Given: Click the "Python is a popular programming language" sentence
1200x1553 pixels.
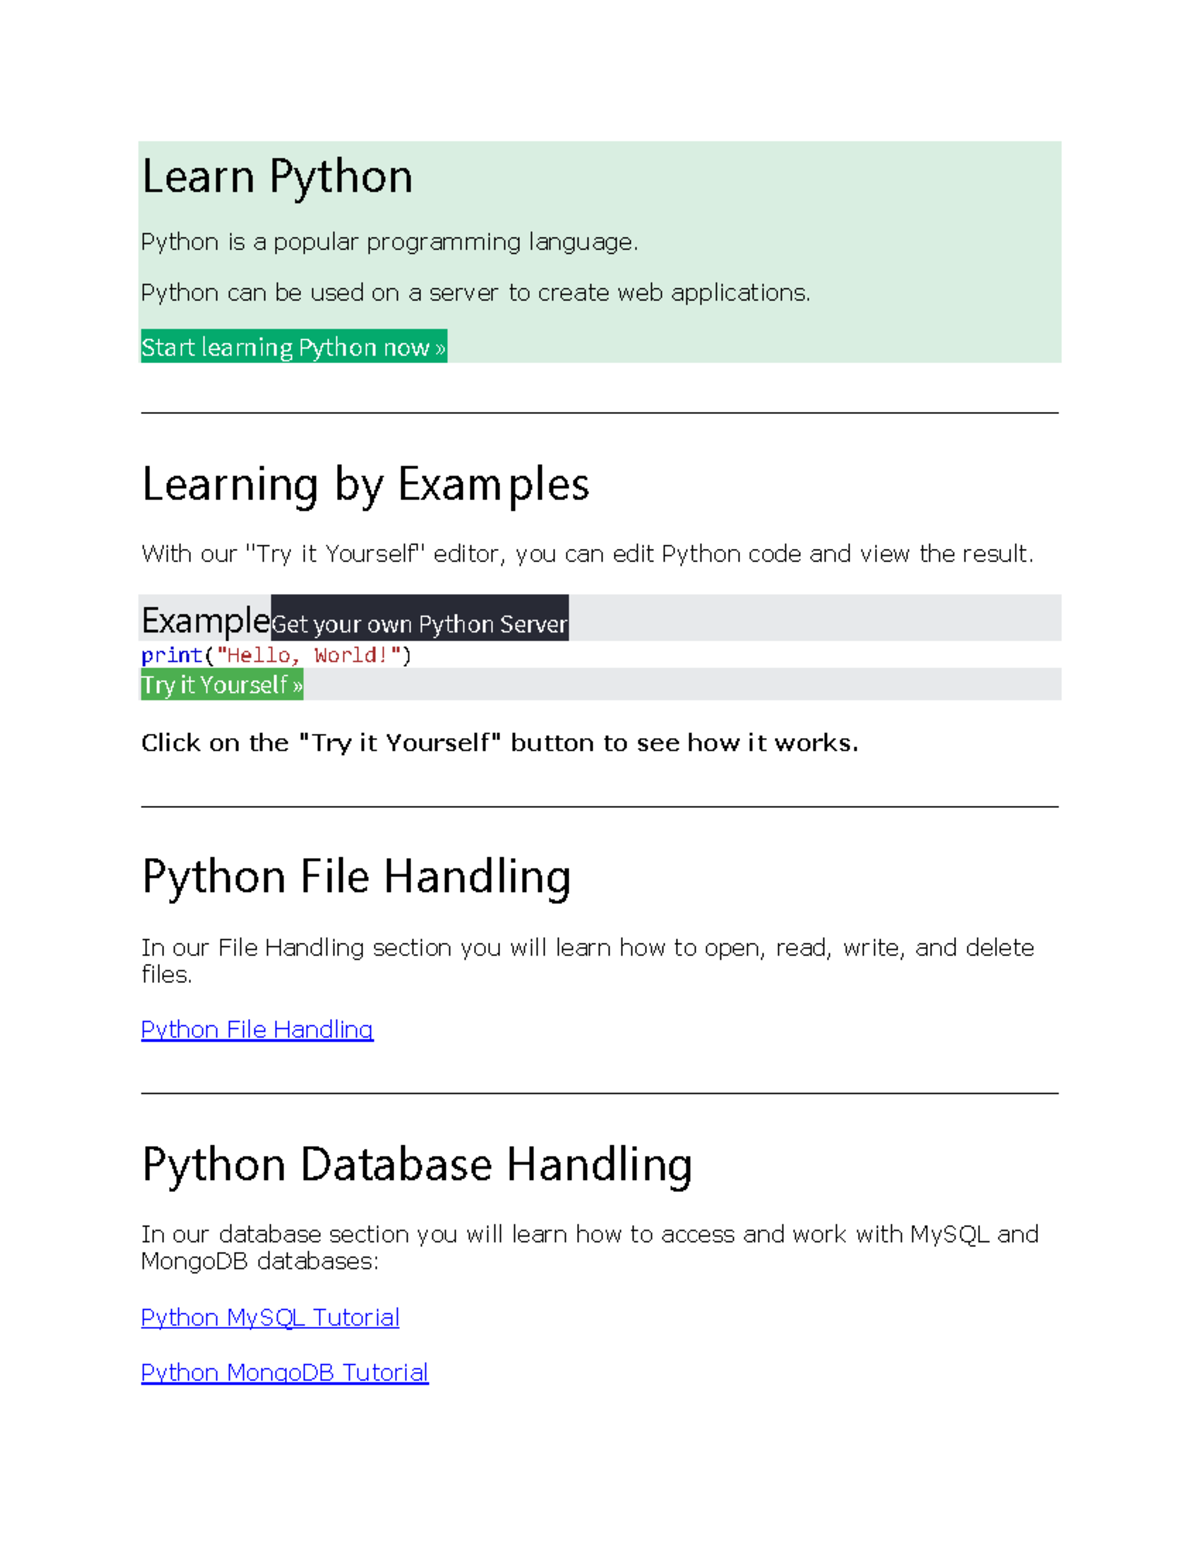Looking at the screenshot, I should pos(389,242).
